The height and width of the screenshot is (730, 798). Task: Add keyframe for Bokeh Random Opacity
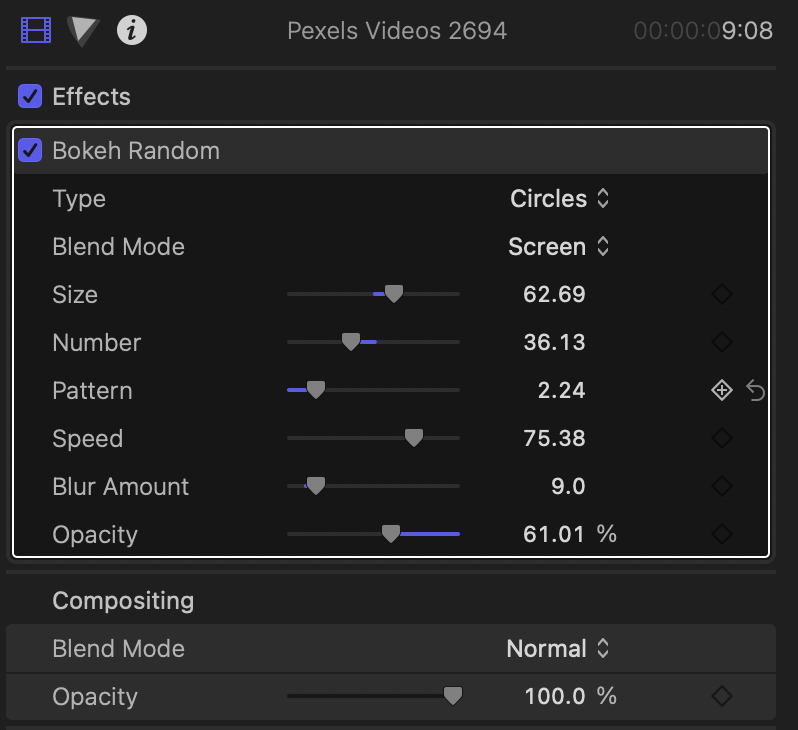722,534
